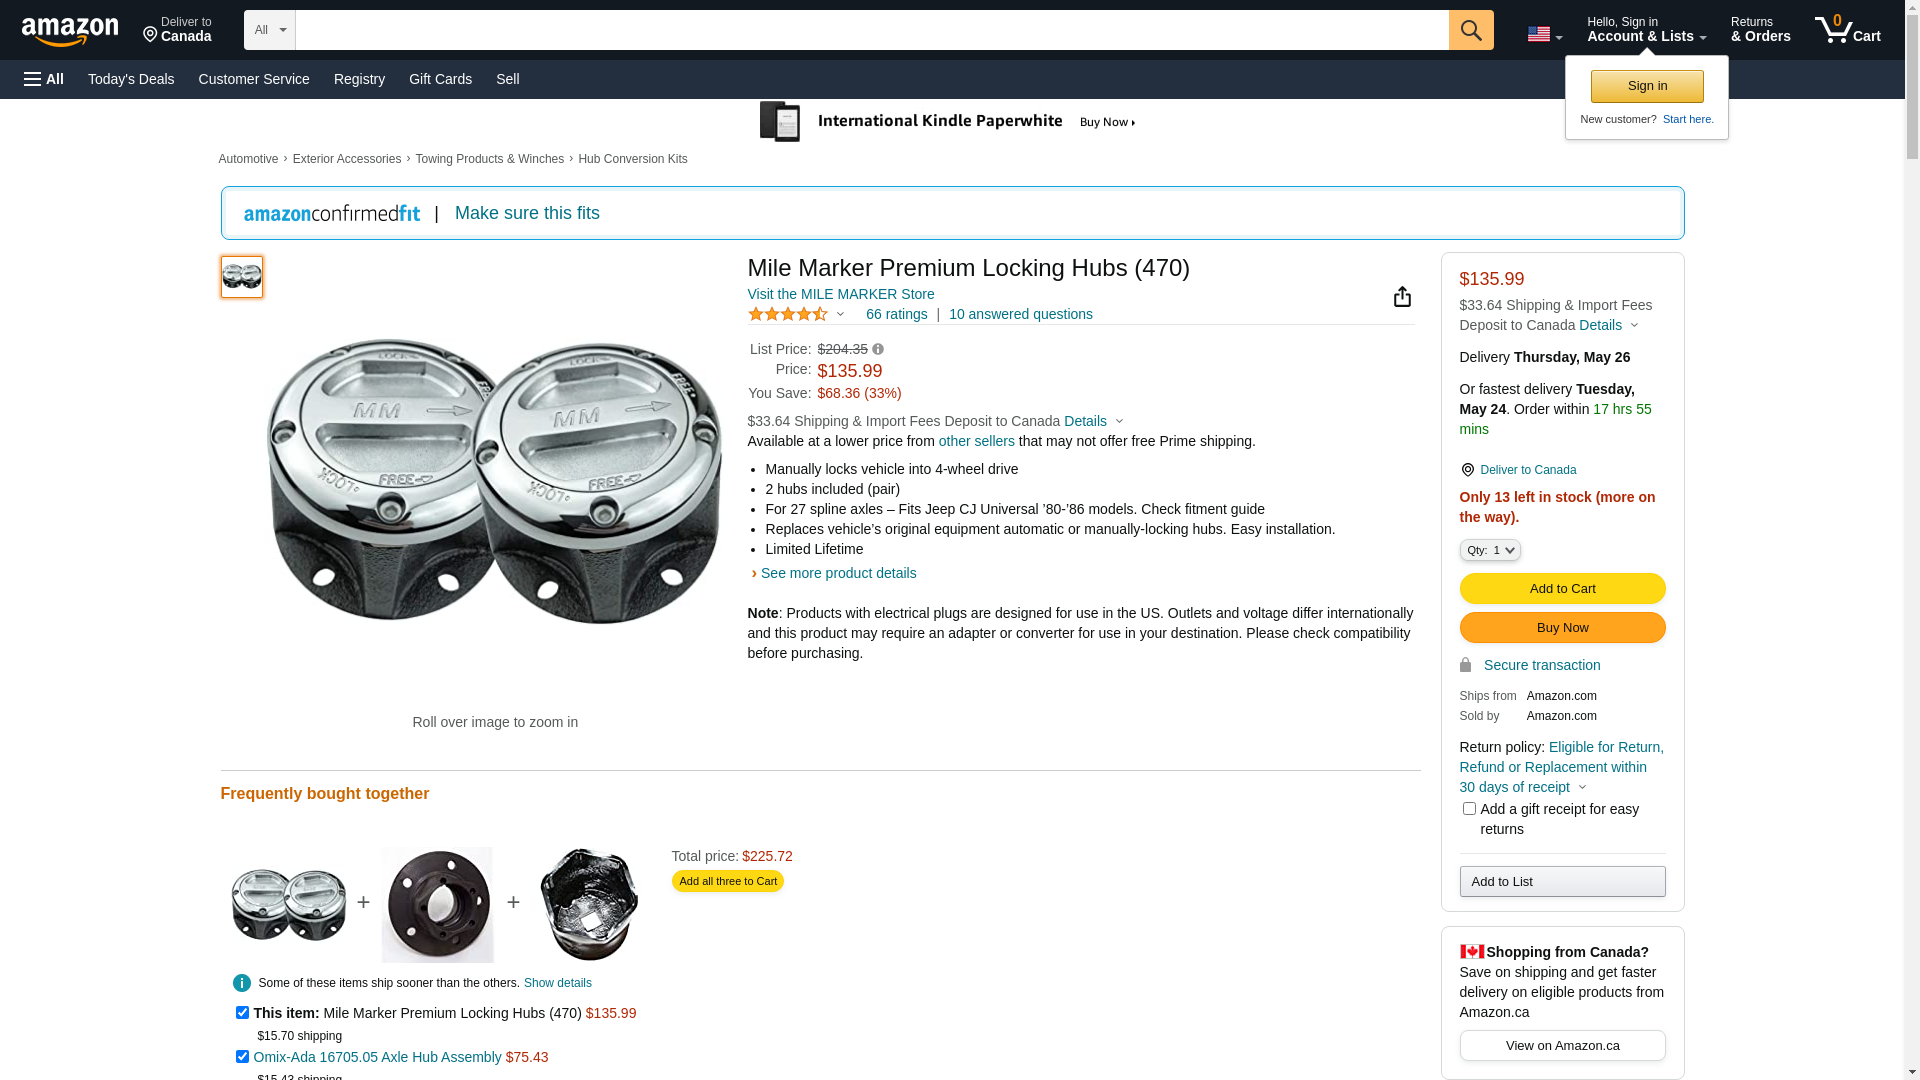Open Today's Deals in navigation bar
The image size is (1920, 1080).
[131, 79]
